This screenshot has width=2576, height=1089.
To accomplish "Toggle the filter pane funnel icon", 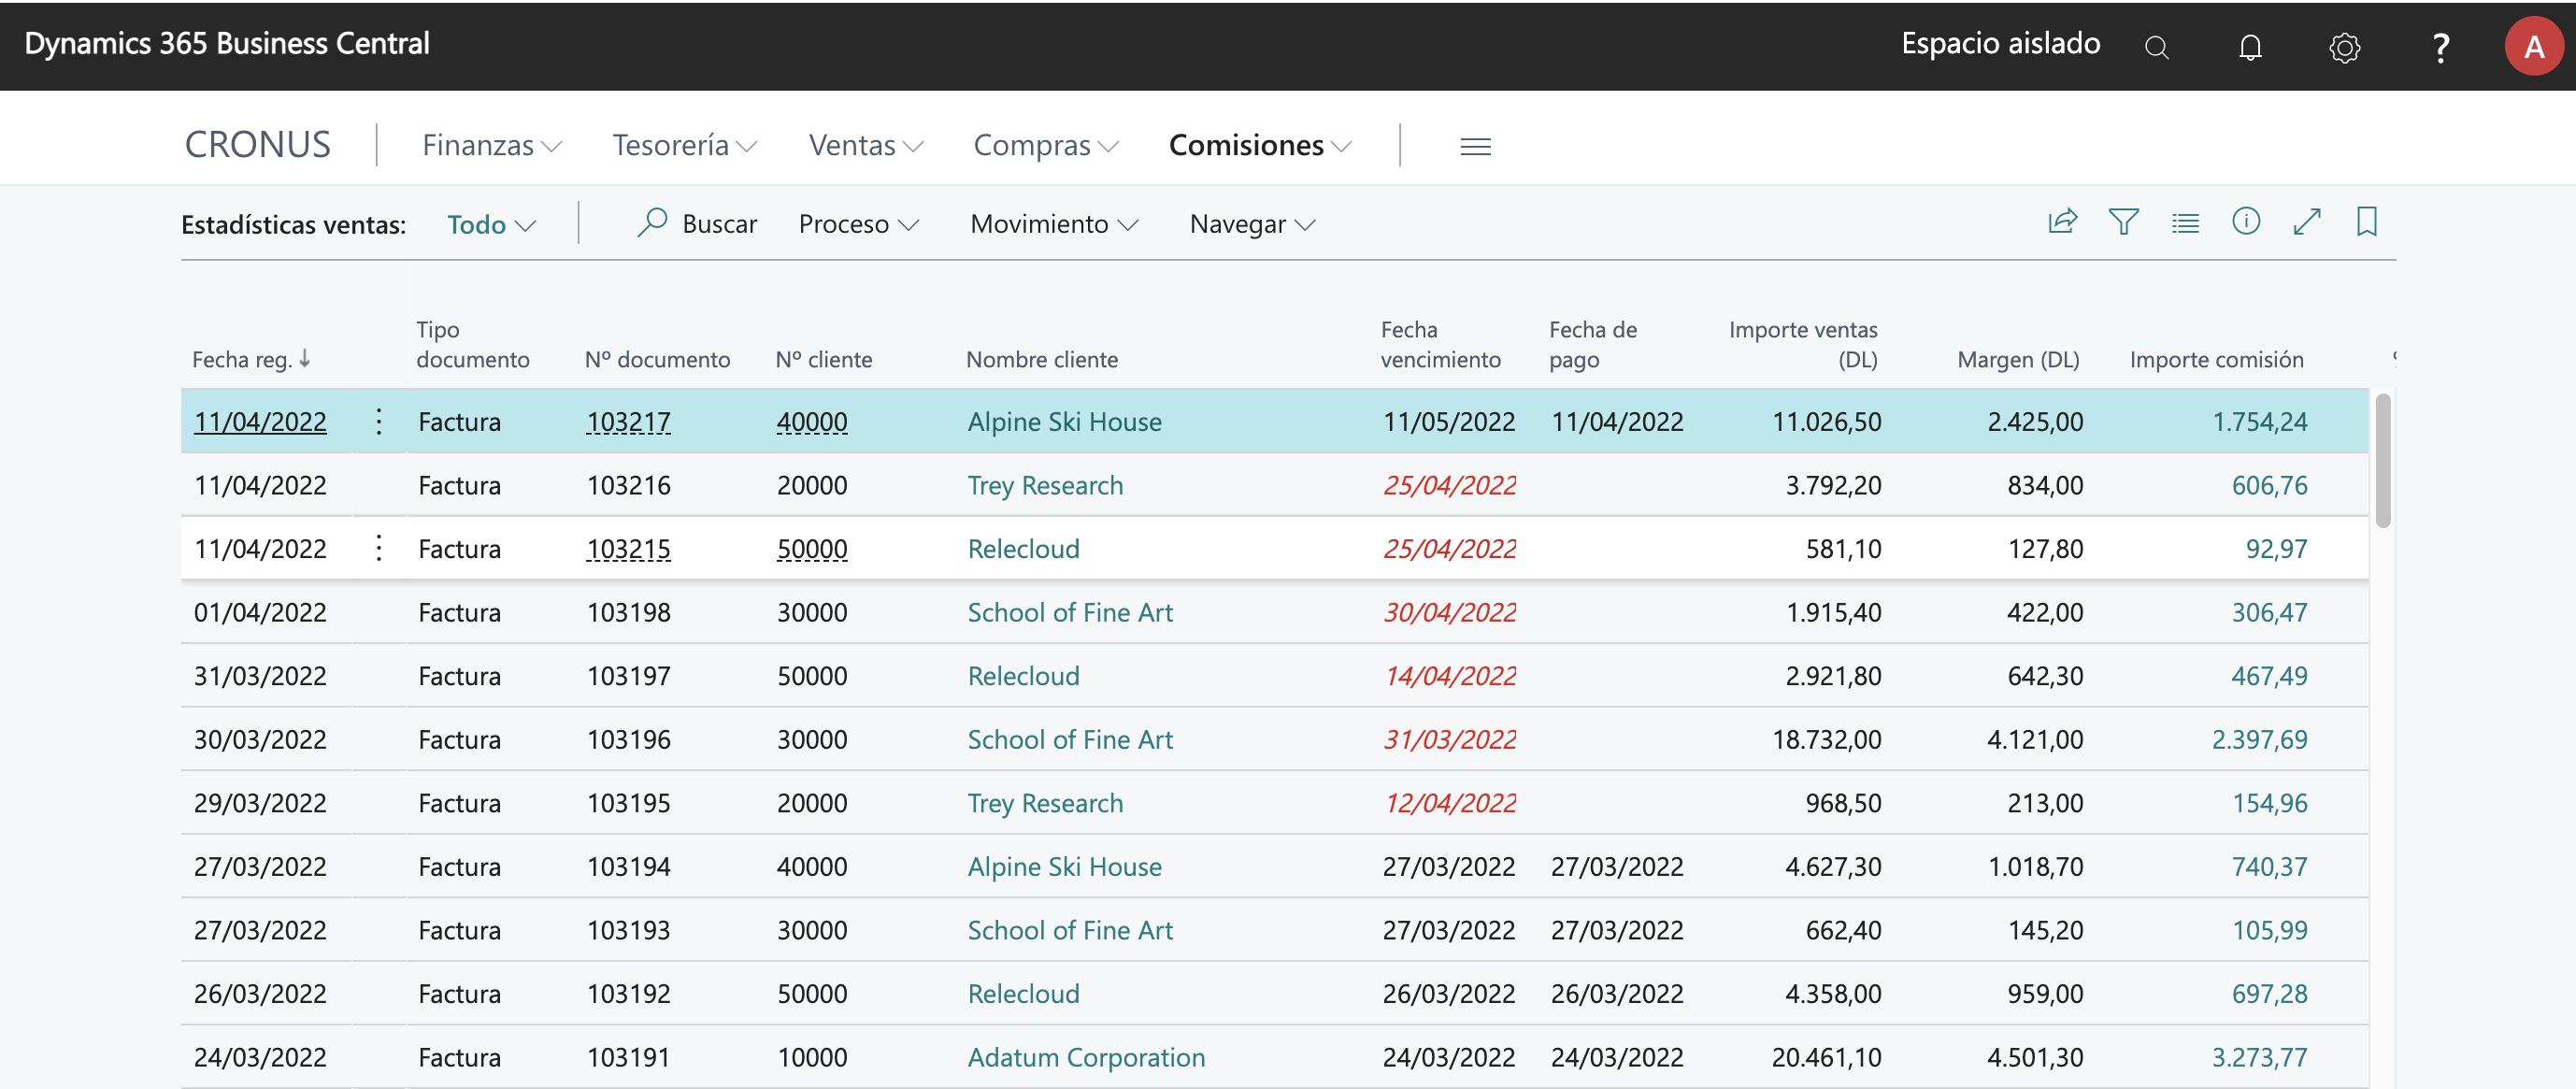I will tap(2123, 221).
